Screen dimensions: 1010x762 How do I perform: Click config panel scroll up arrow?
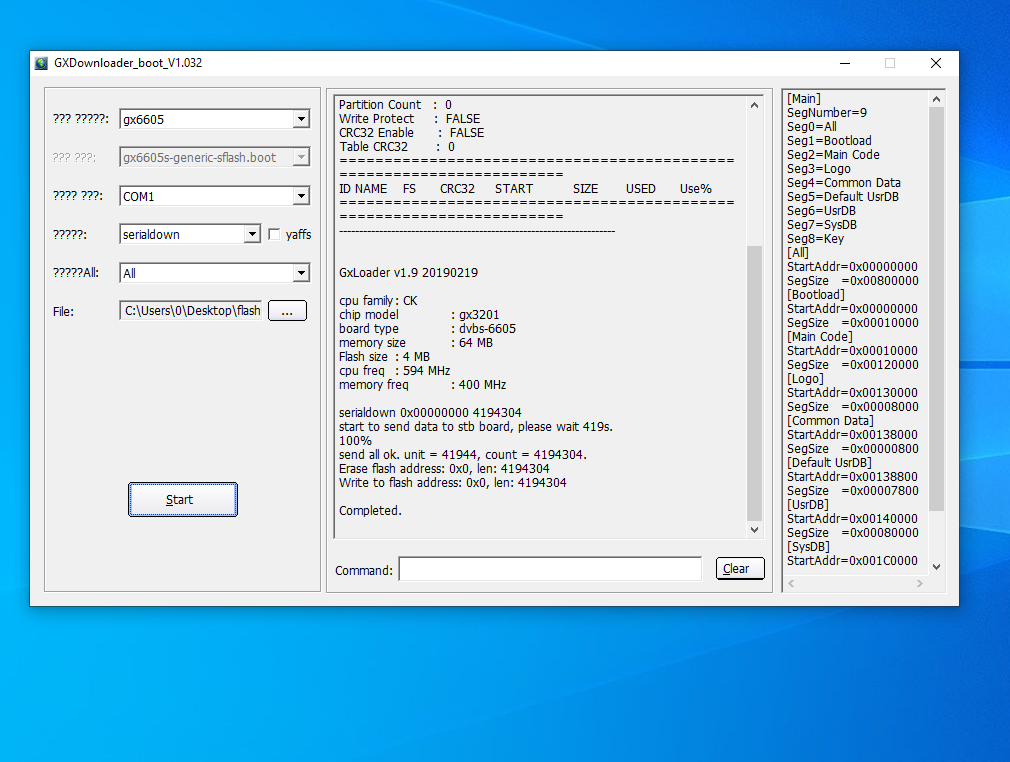coord(937,99)
